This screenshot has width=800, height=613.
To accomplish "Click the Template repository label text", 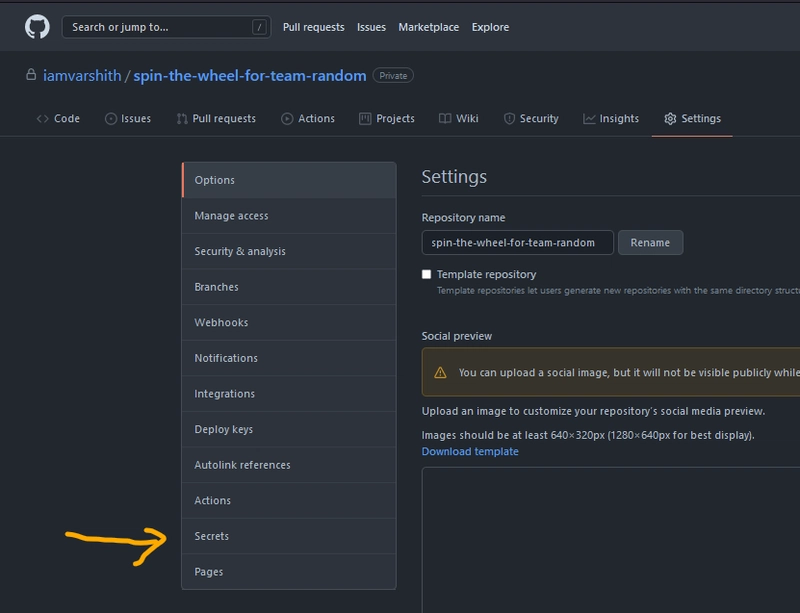I will click(486, 275).
